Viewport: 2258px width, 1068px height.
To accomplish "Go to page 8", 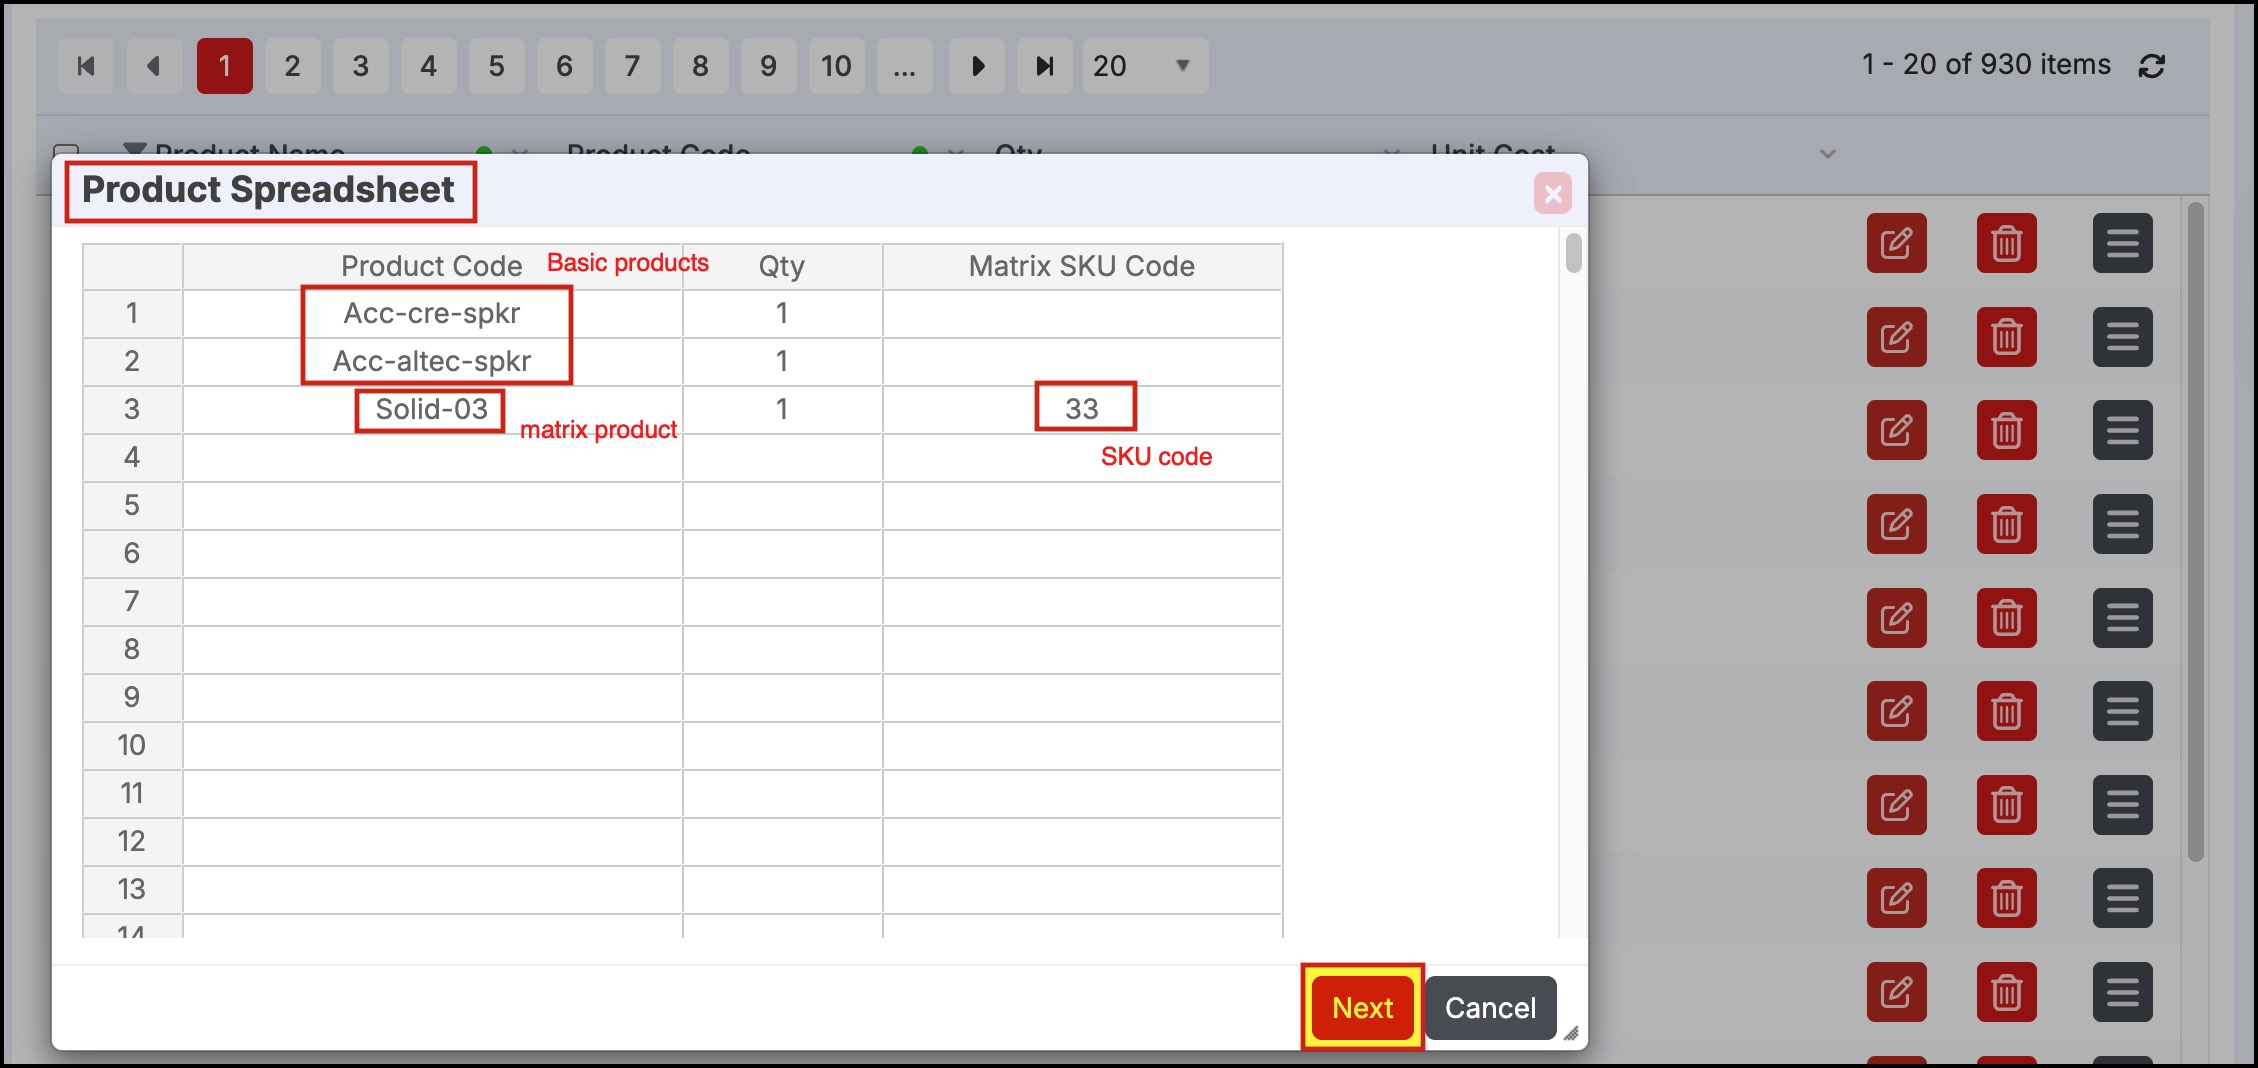I will pyautogui.click(x=700, y=66).
